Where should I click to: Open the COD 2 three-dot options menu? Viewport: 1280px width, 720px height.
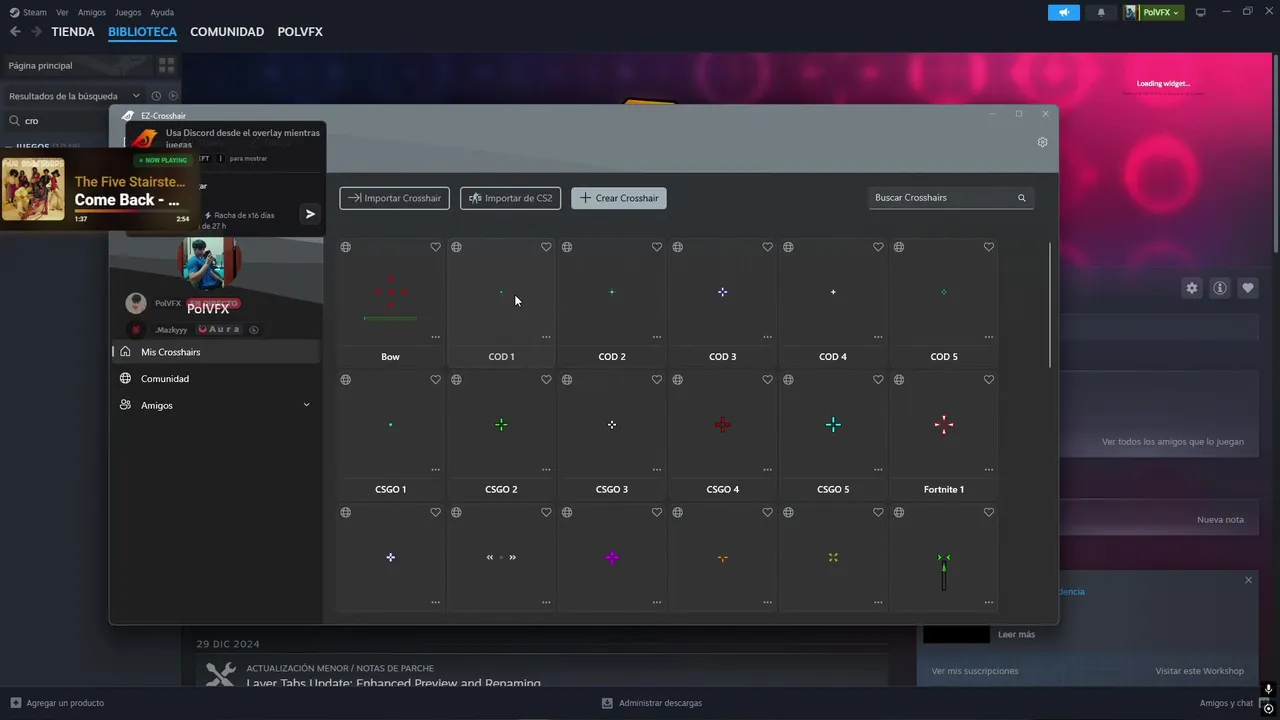657,337
